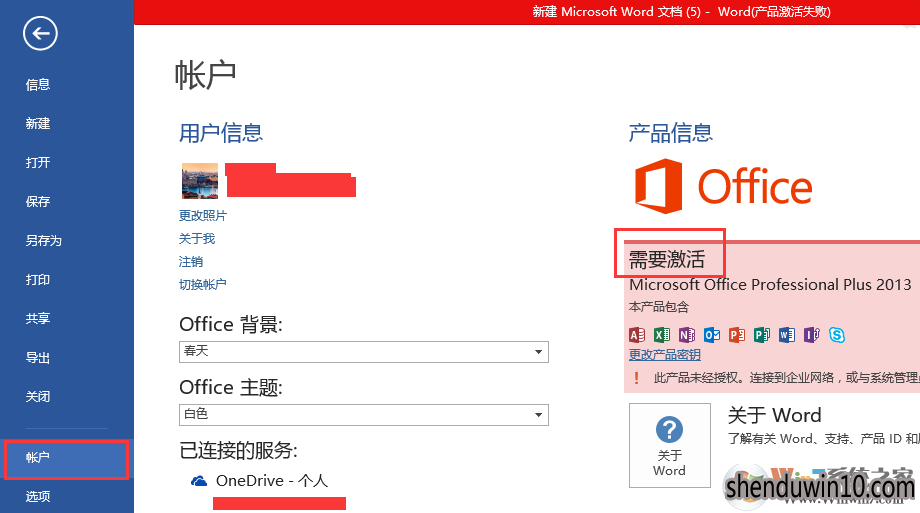Click the red exclamation warning icon
Screen dimensions: 920x513
[637, 378]
